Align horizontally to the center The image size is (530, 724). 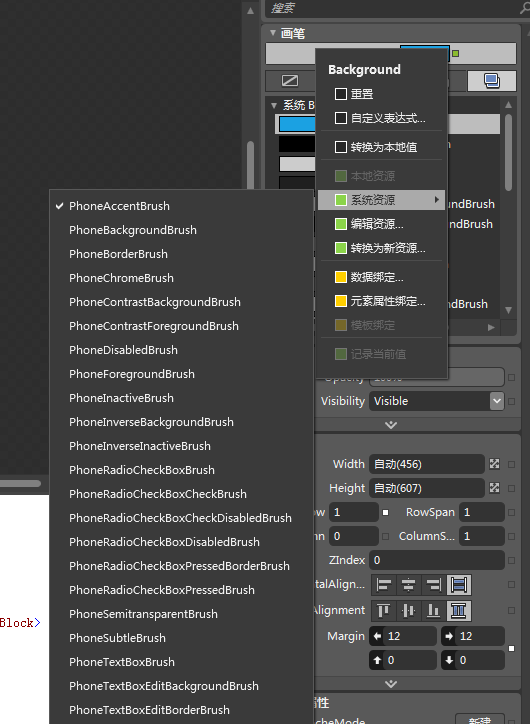point(409,585)
